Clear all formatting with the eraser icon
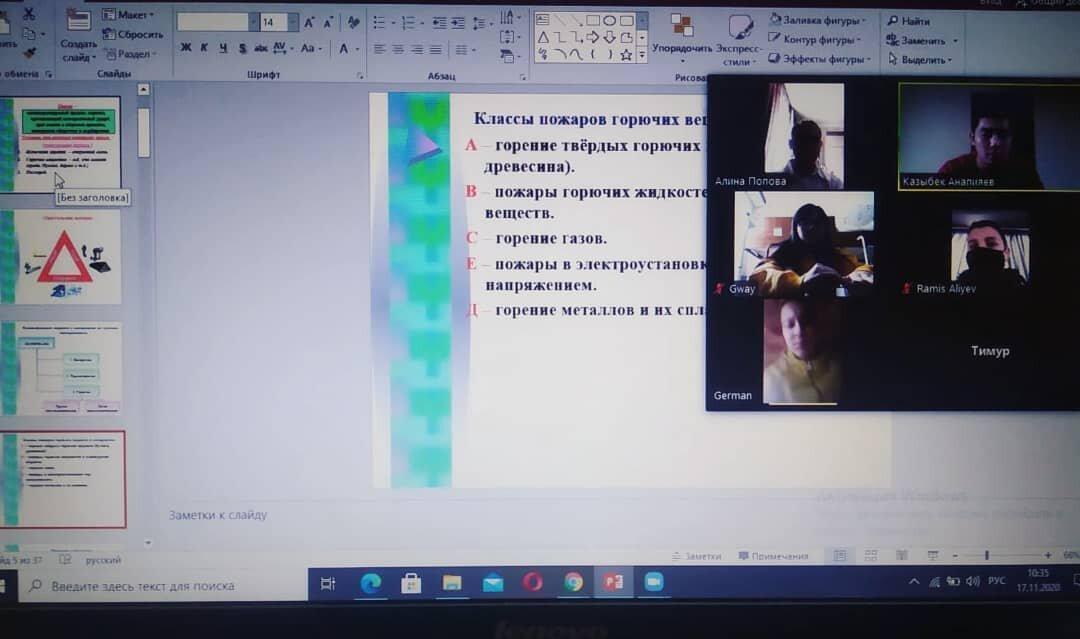The width and height of the screenshot is (1080, 639). coord(353,22)
